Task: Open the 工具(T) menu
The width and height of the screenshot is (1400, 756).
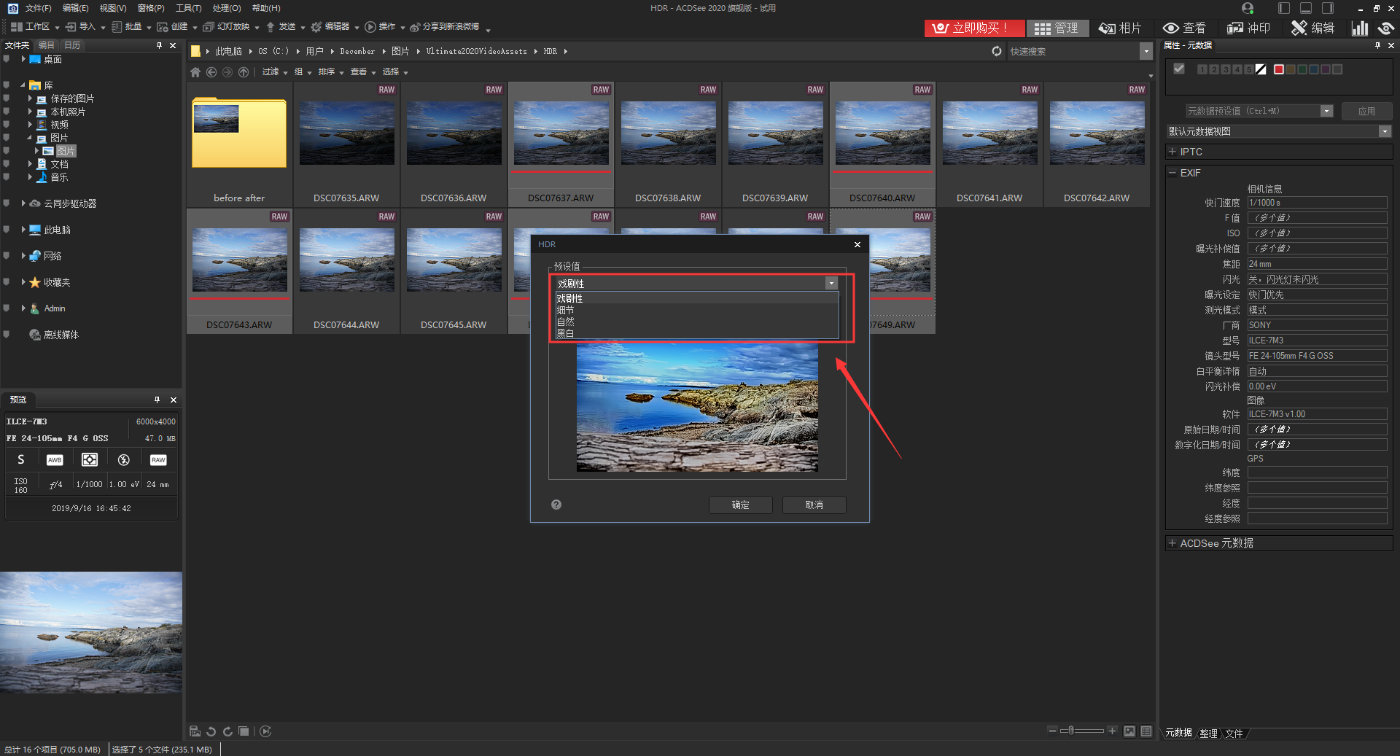Action: (188, 8)
